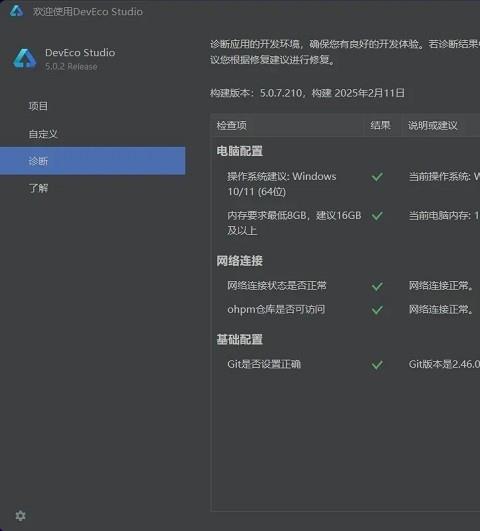Click the title bar DevEco app icon
The height and width of the screenshot is (531, 480).
tap(16, 10)
